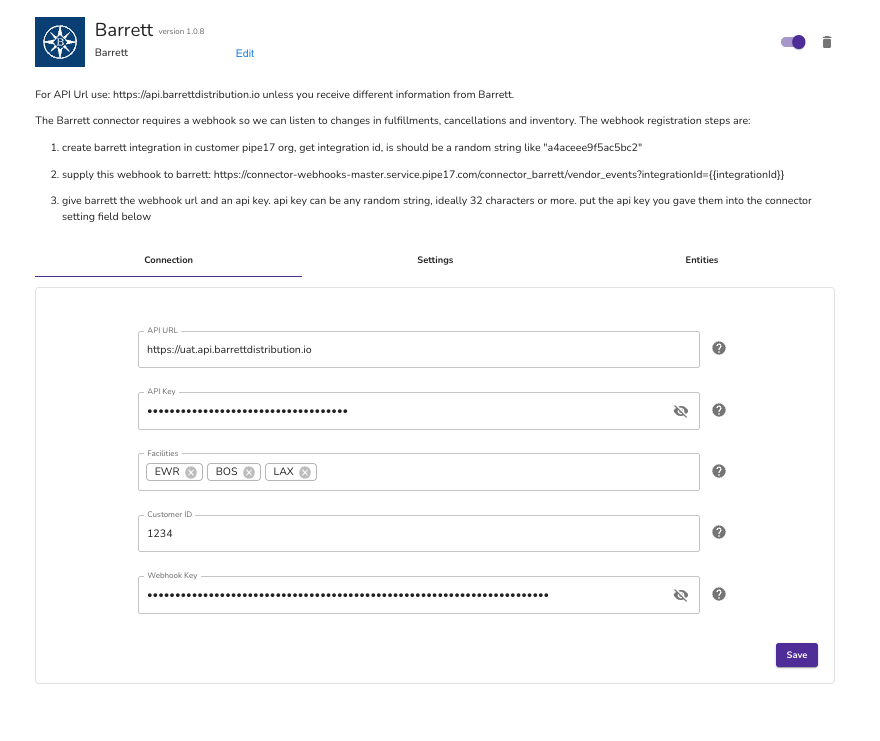This screenshot has height=741, width=880.
Task: Open the Entities tab
Action: point(702,260)
